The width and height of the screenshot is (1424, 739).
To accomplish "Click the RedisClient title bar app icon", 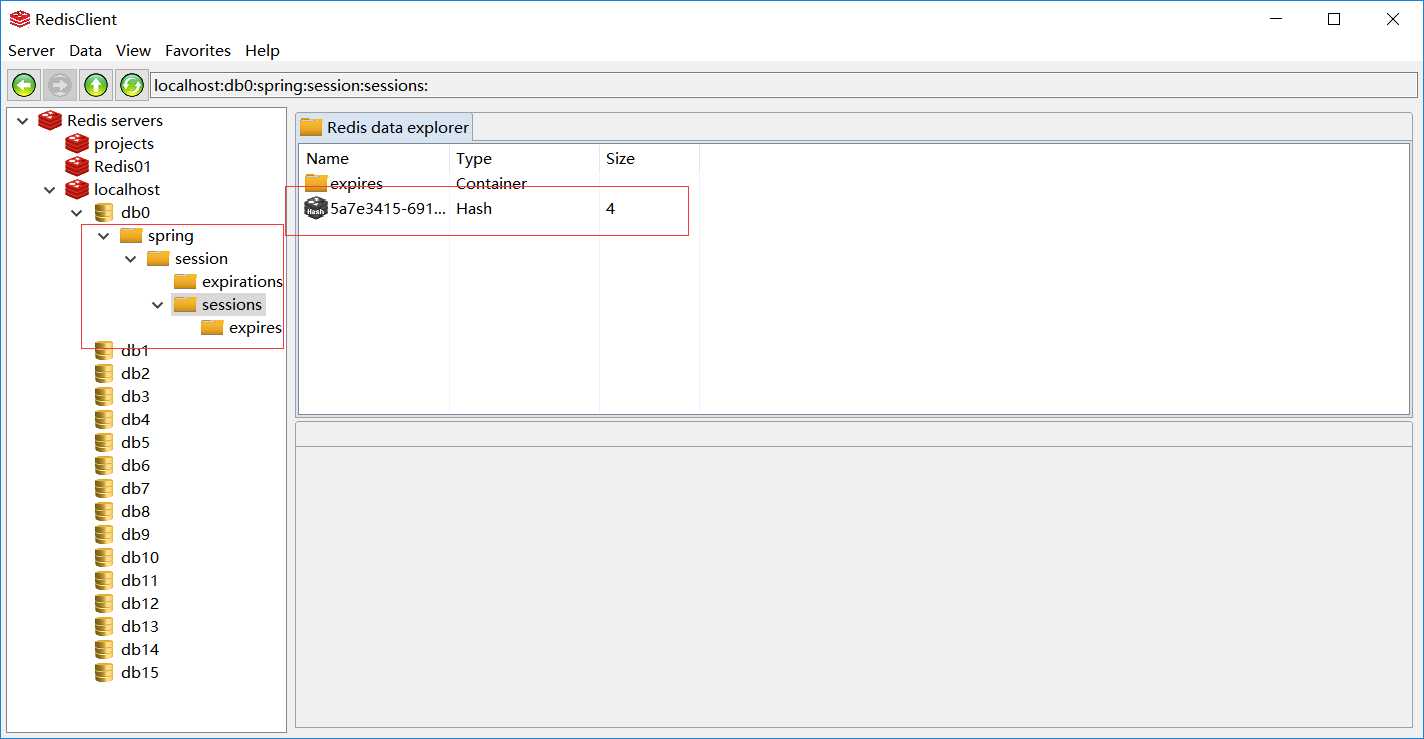I will (x=19, y=19).
